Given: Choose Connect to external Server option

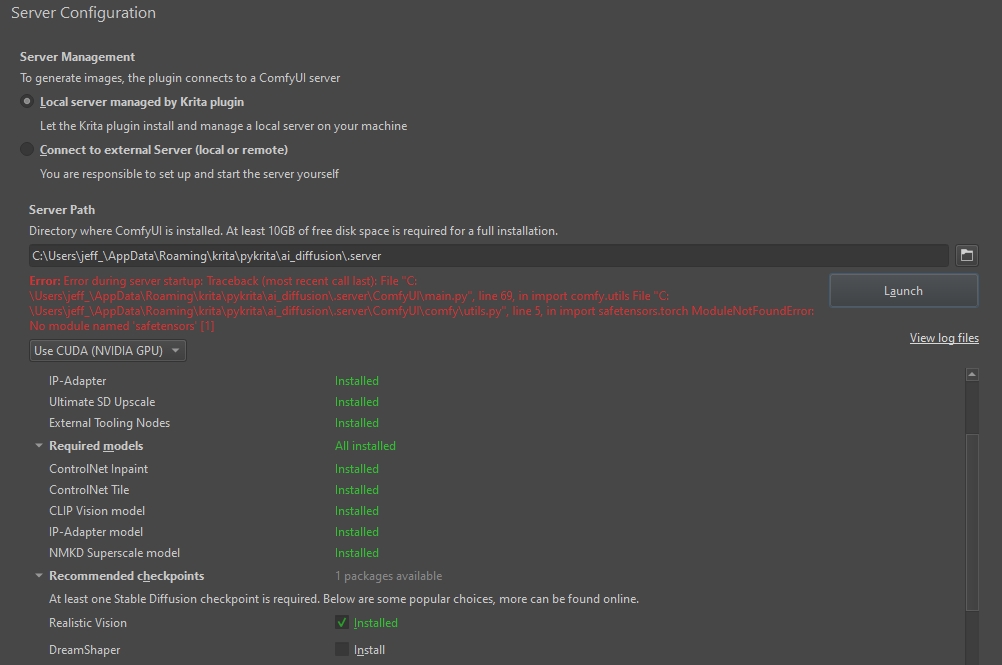Looking at the screenshot, I should 29,148.
